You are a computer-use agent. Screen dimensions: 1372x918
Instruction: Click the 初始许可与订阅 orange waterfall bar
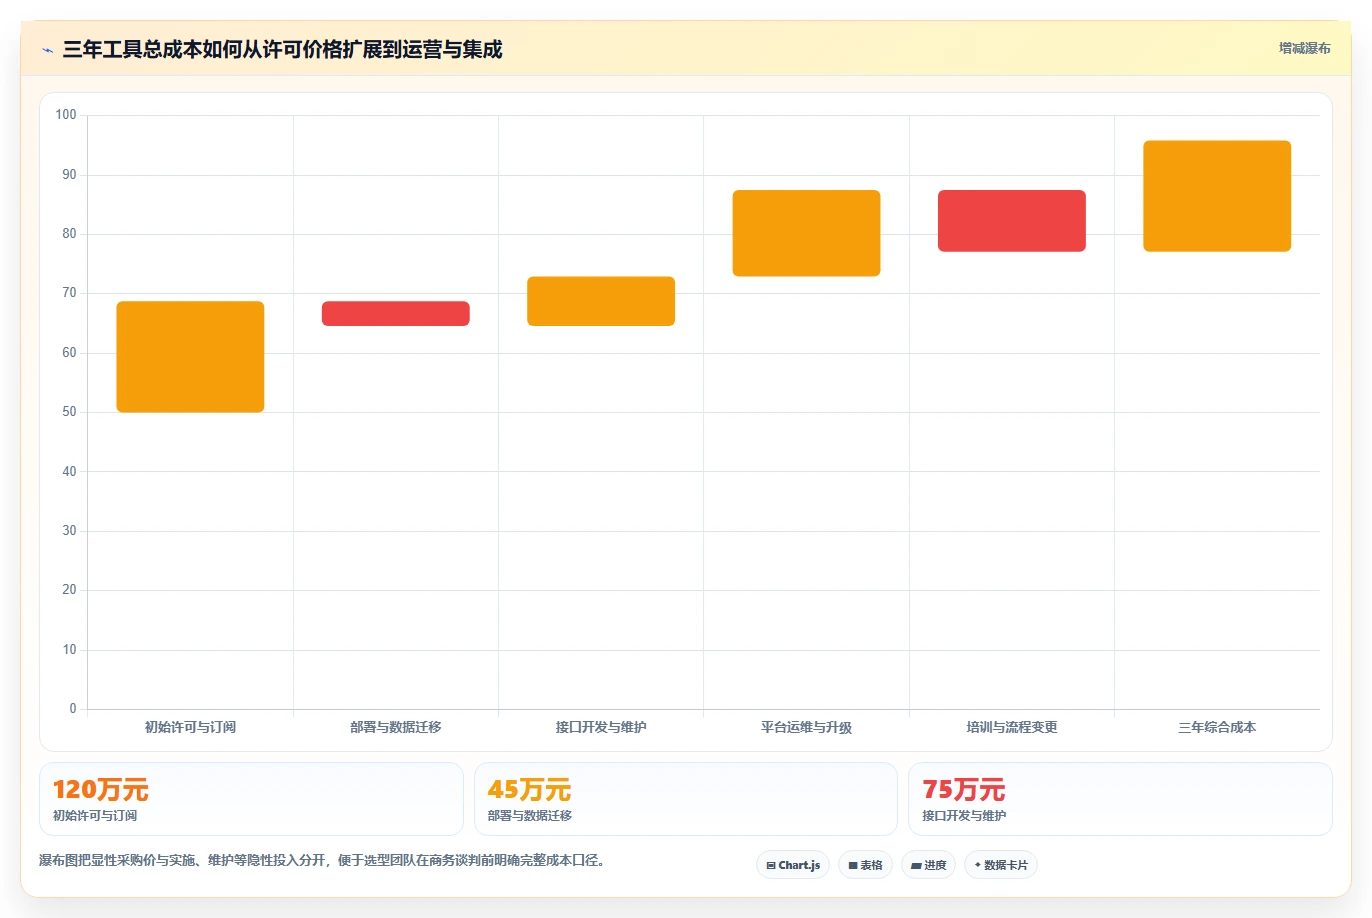coord(190,357)
